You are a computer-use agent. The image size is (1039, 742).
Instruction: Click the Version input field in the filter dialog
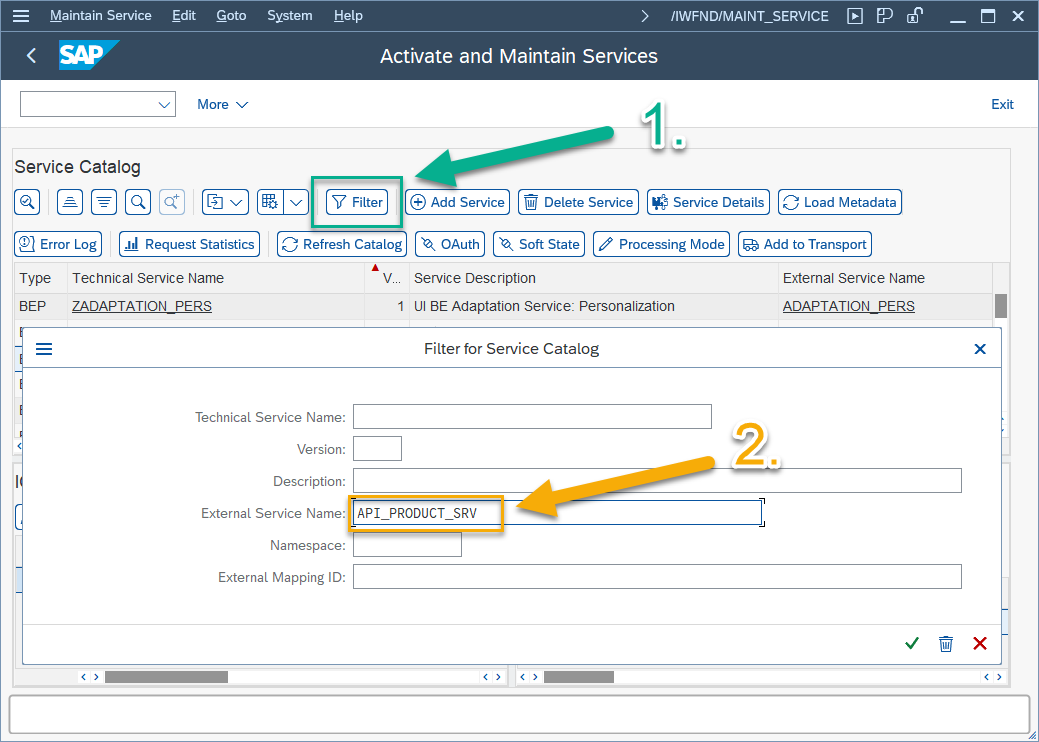coord(377,448)
